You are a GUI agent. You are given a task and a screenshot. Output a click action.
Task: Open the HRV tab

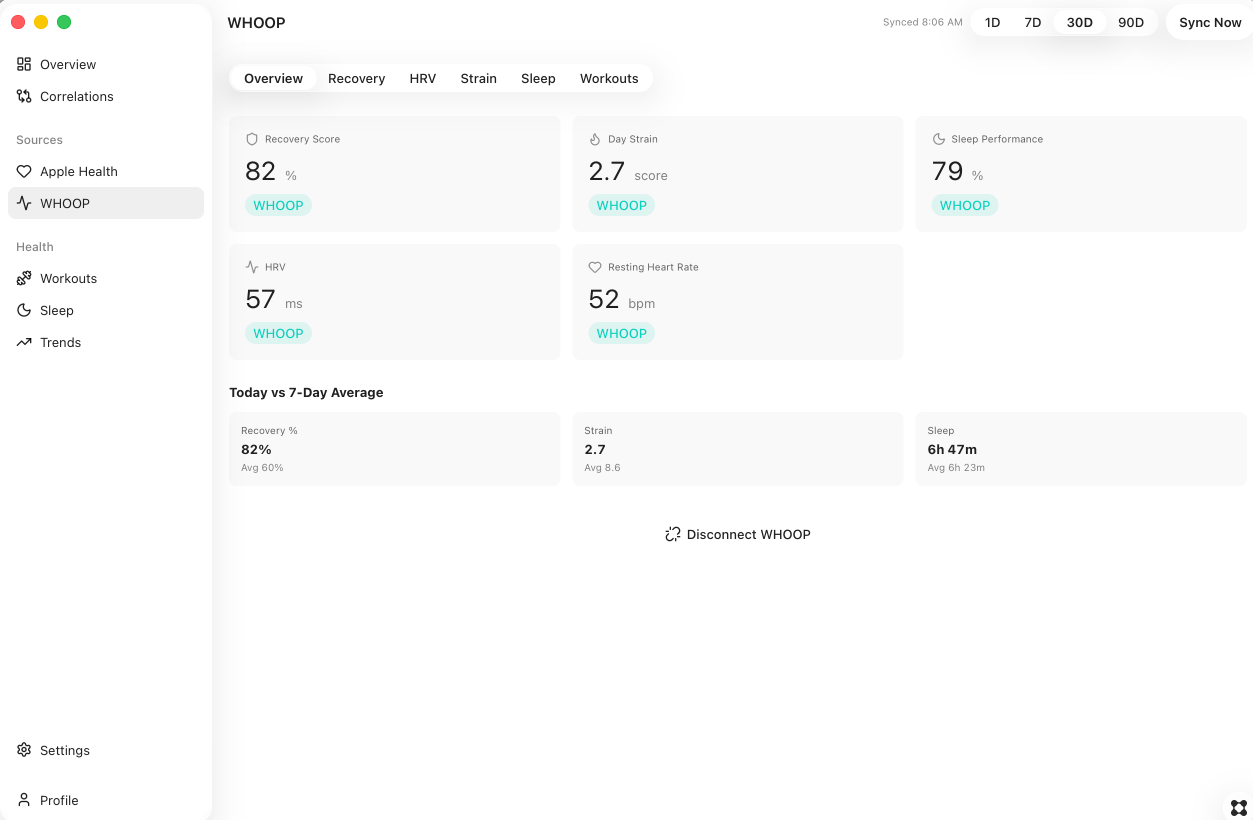(x=423, y=78)
